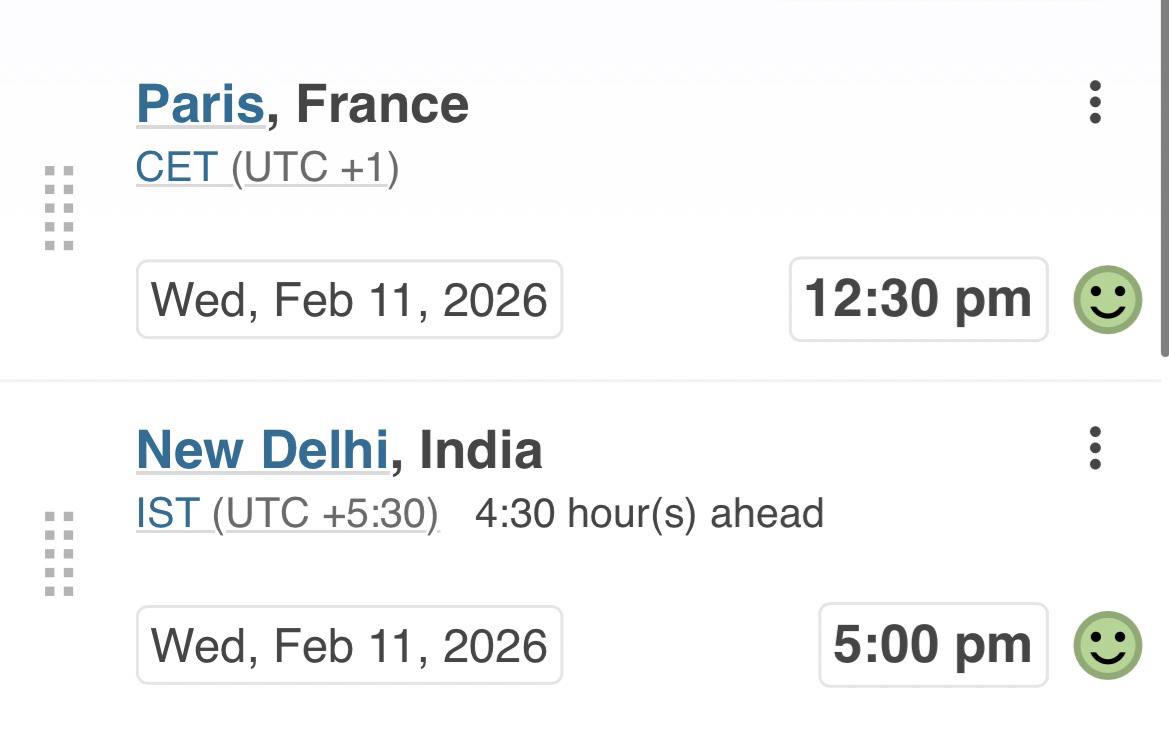Select the Paris date field
The height and width of the screenshot is (738, 1169).
349,300
